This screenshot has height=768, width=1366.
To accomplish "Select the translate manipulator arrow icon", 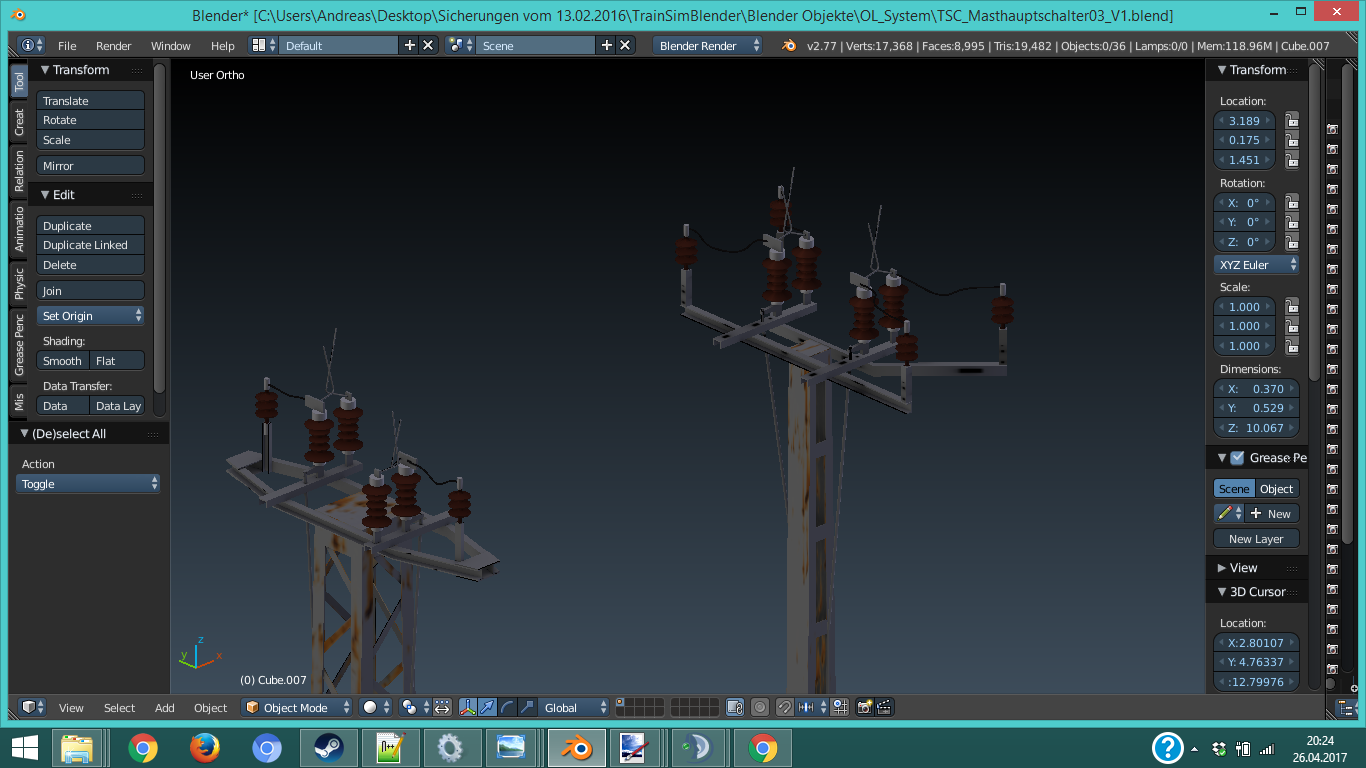I will click(x=487, y=707).
